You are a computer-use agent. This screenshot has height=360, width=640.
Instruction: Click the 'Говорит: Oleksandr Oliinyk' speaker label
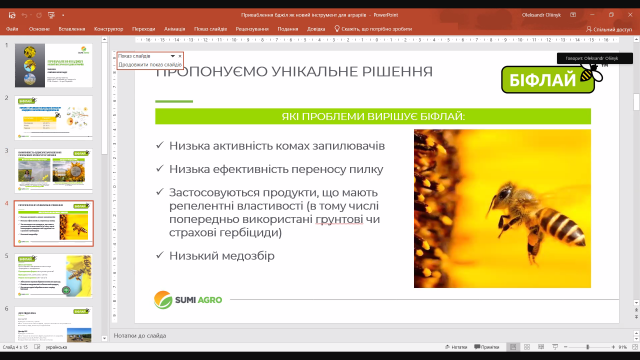(x=595, y=58)
